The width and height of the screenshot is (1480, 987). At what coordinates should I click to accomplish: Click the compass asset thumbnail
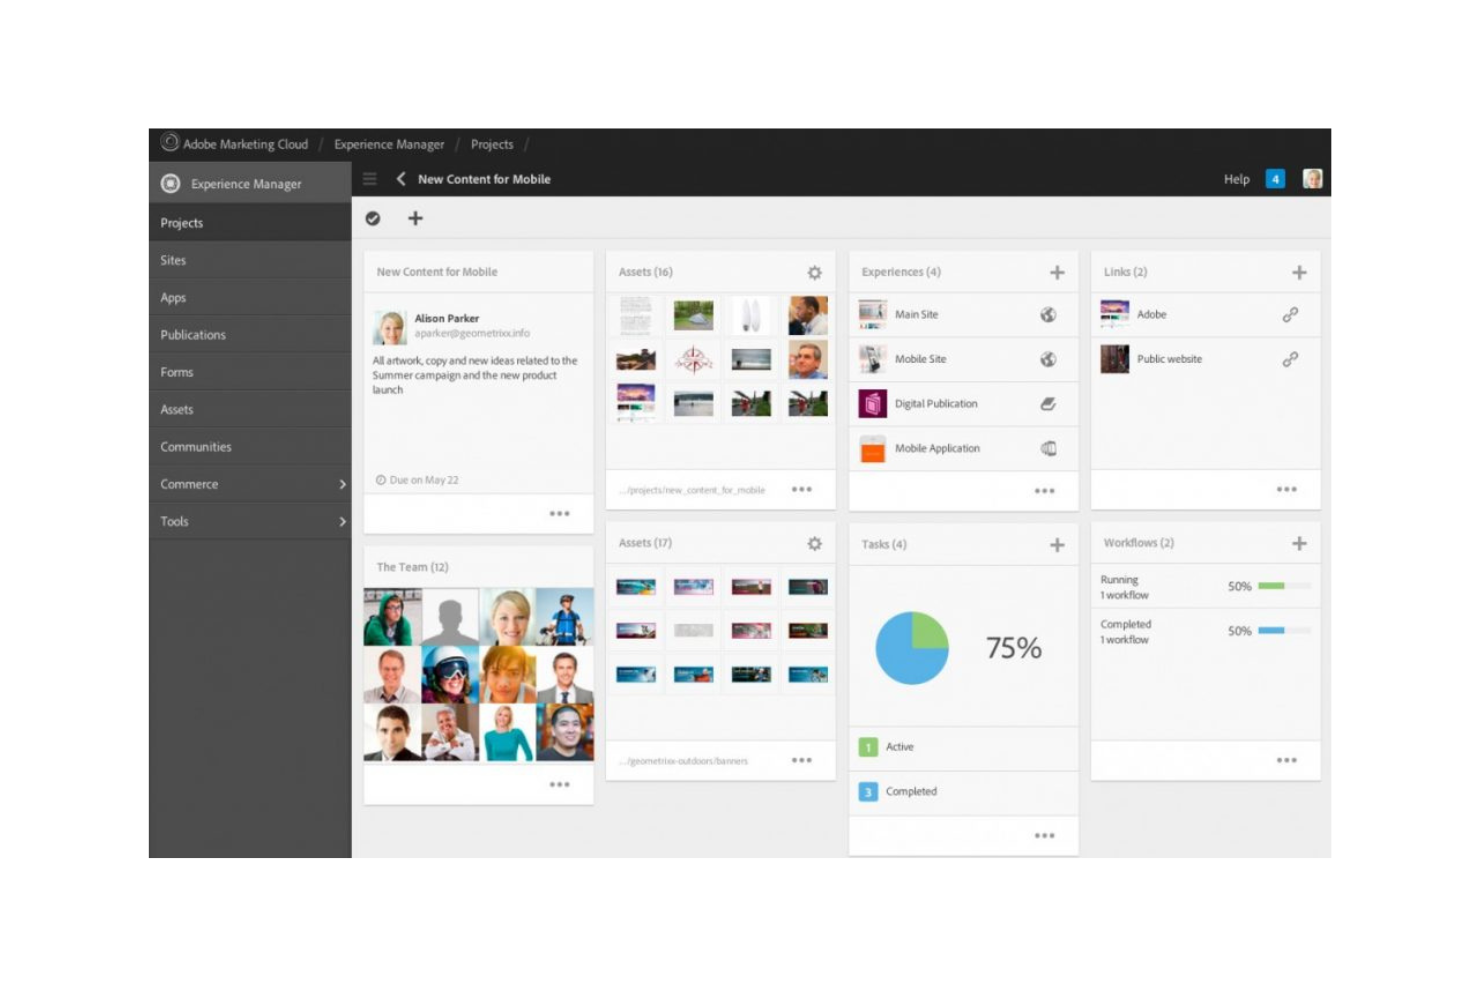point(693,359)
